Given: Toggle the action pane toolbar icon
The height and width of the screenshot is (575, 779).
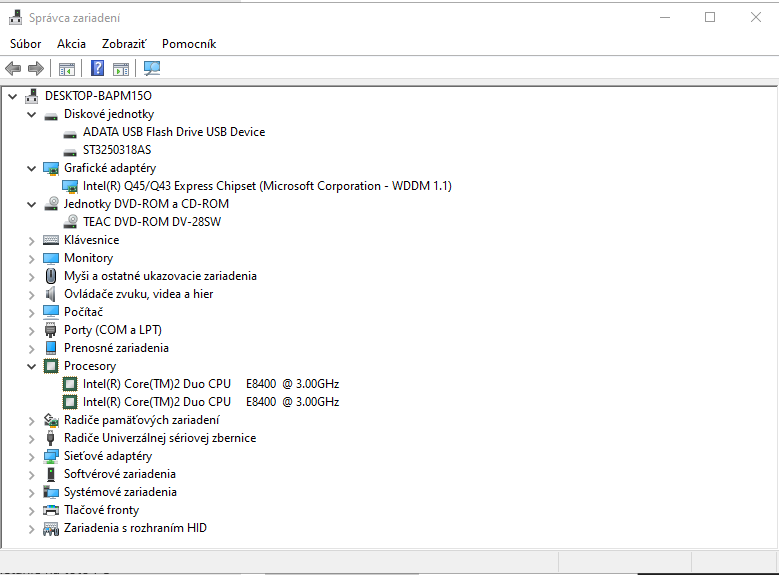Looking at the screenshot, I should pyautogui.click(x=121, y=69).
